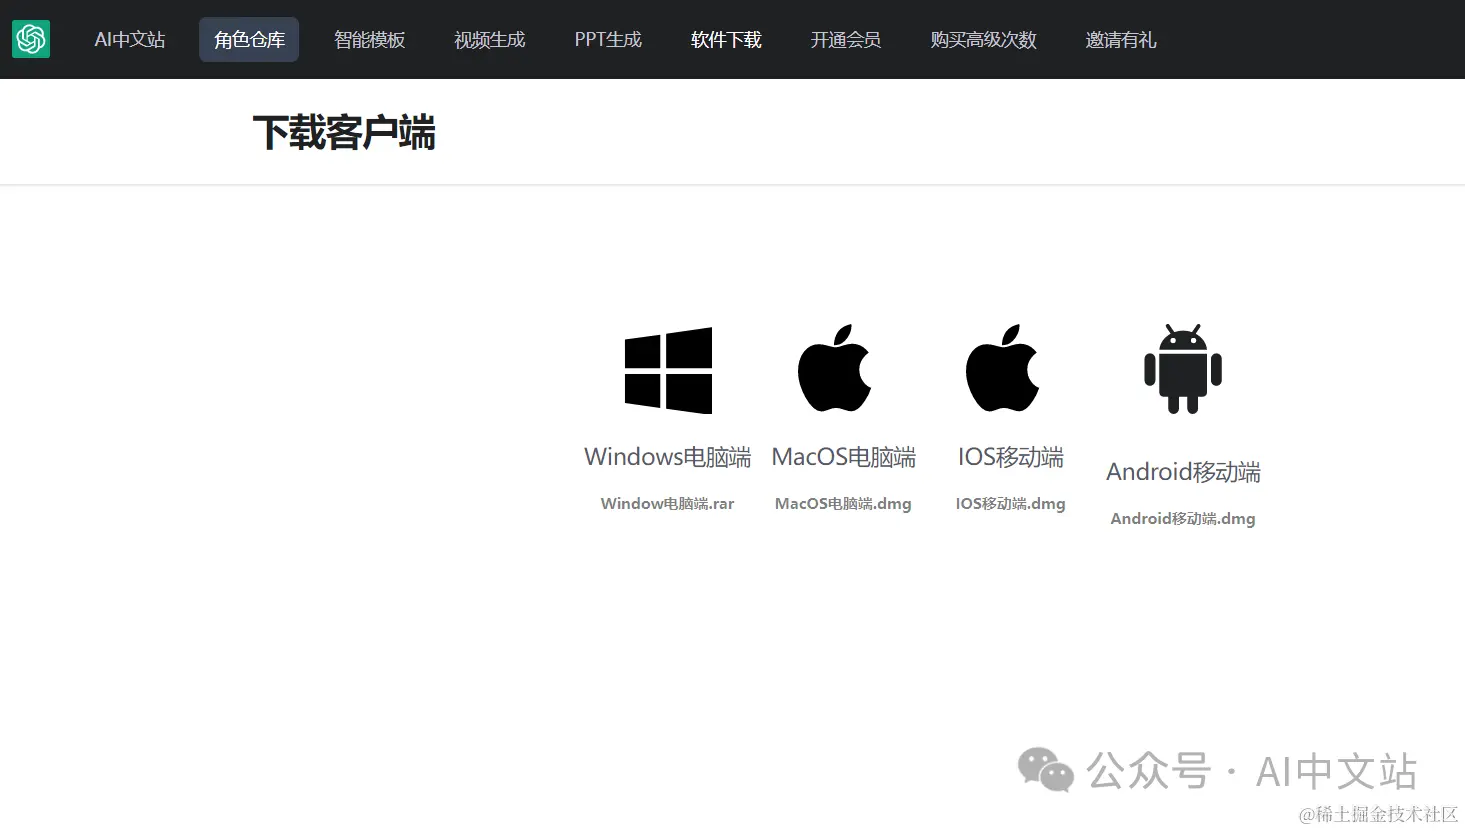Click the IOS移动端 heading

[1010, 457]
